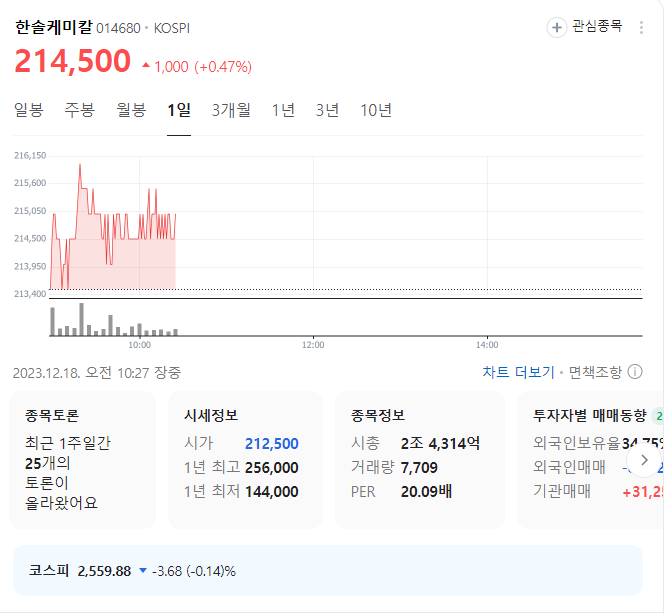Click the PER value 20.09배
Viewport: 664px width, 614px height.
click(x=426, y=492)
